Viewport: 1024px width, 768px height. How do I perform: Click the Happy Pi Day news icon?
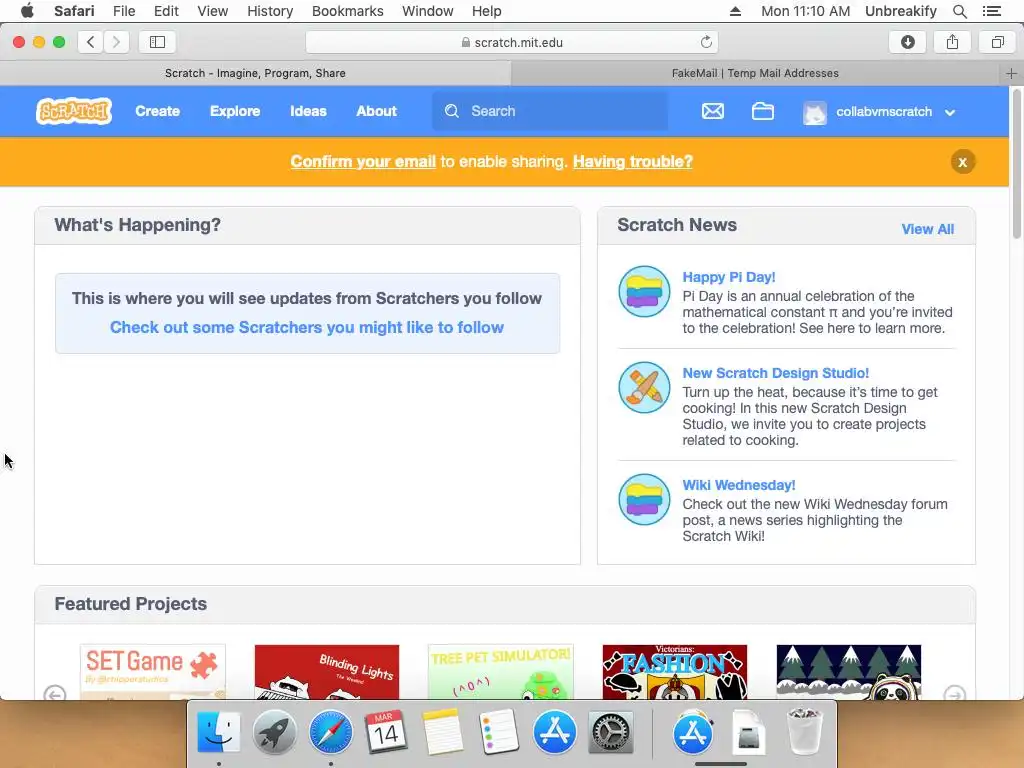[644, 291]
